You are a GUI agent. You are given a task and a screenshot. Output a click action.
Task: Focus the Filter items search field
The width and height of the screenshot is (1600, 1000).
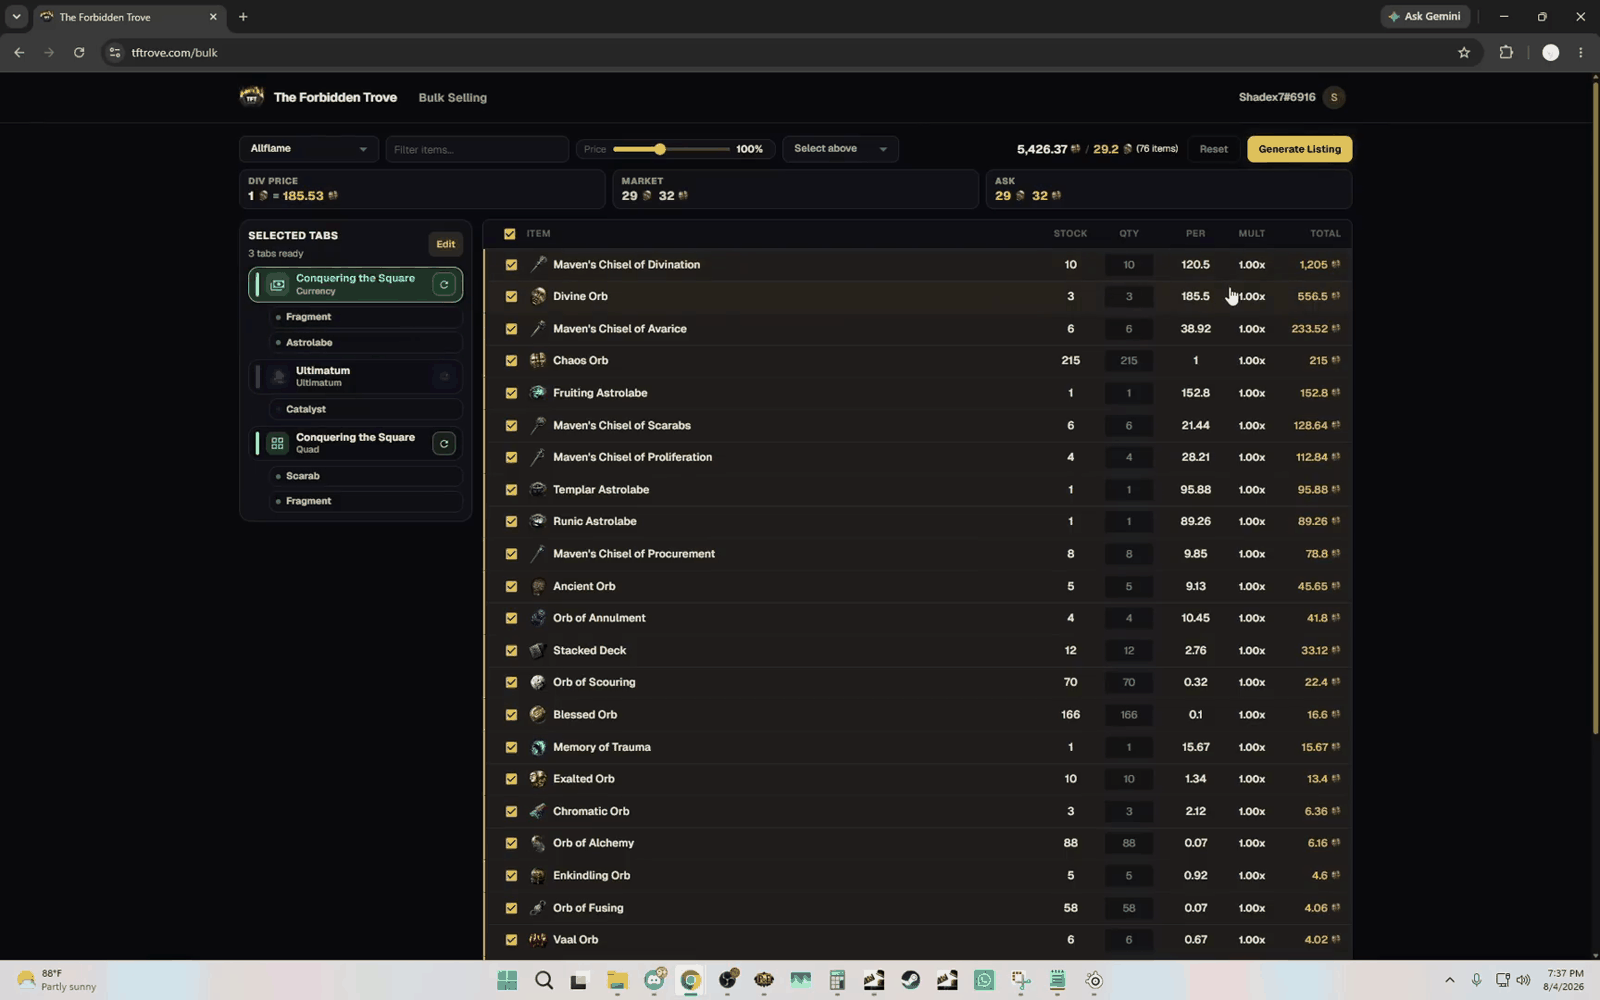pyautogui.click(x=477, y=149)
